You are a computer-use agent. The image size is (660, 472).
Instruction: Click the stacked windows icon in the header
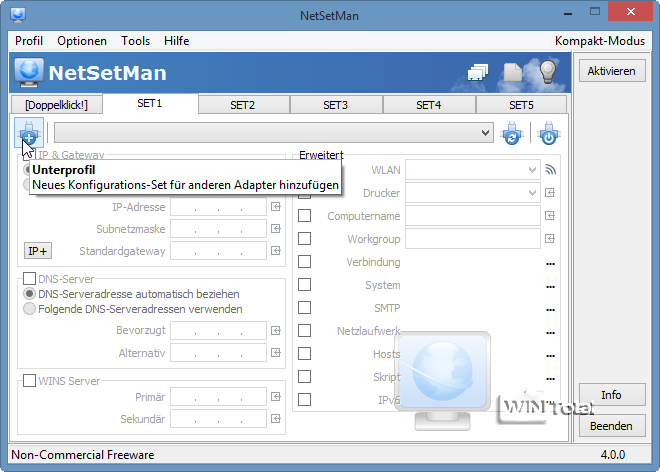(x=478, y=72)
